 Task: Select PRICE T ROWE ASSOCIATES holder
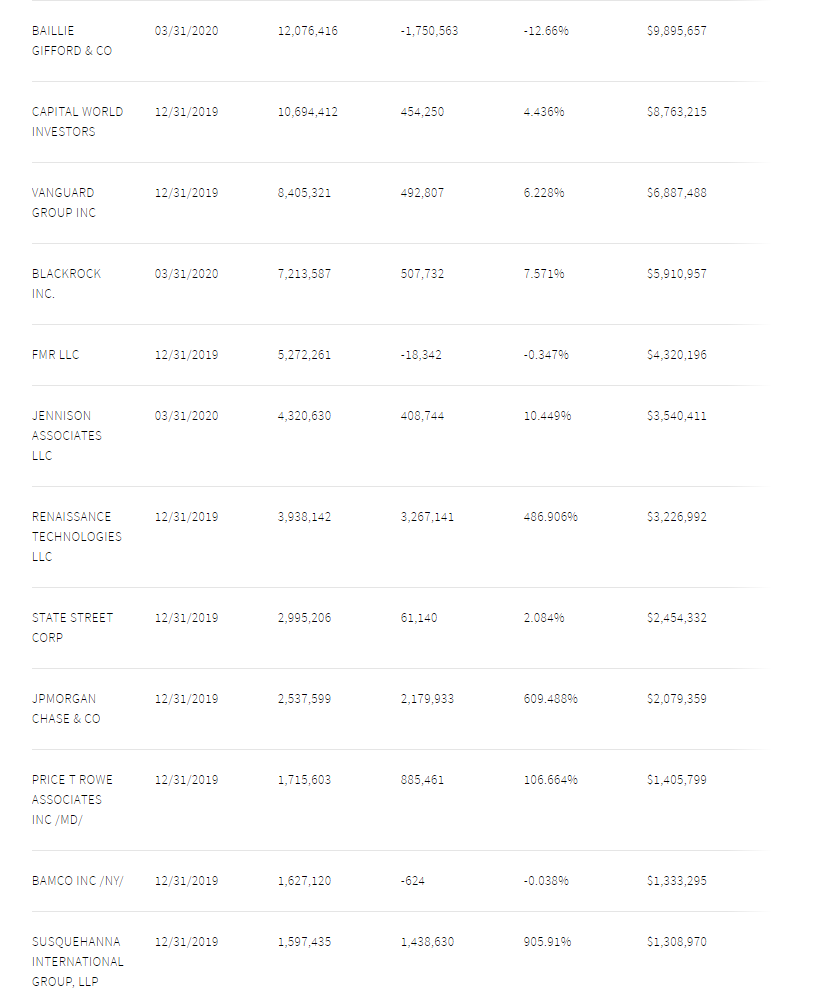[66, 800]
